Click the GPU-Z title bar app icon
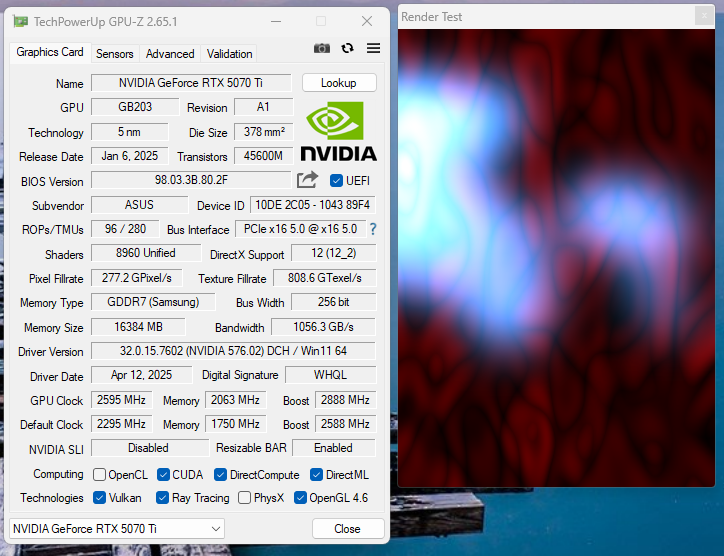The height and width of the screenshot is (556, 724). [x=20, y=21]
